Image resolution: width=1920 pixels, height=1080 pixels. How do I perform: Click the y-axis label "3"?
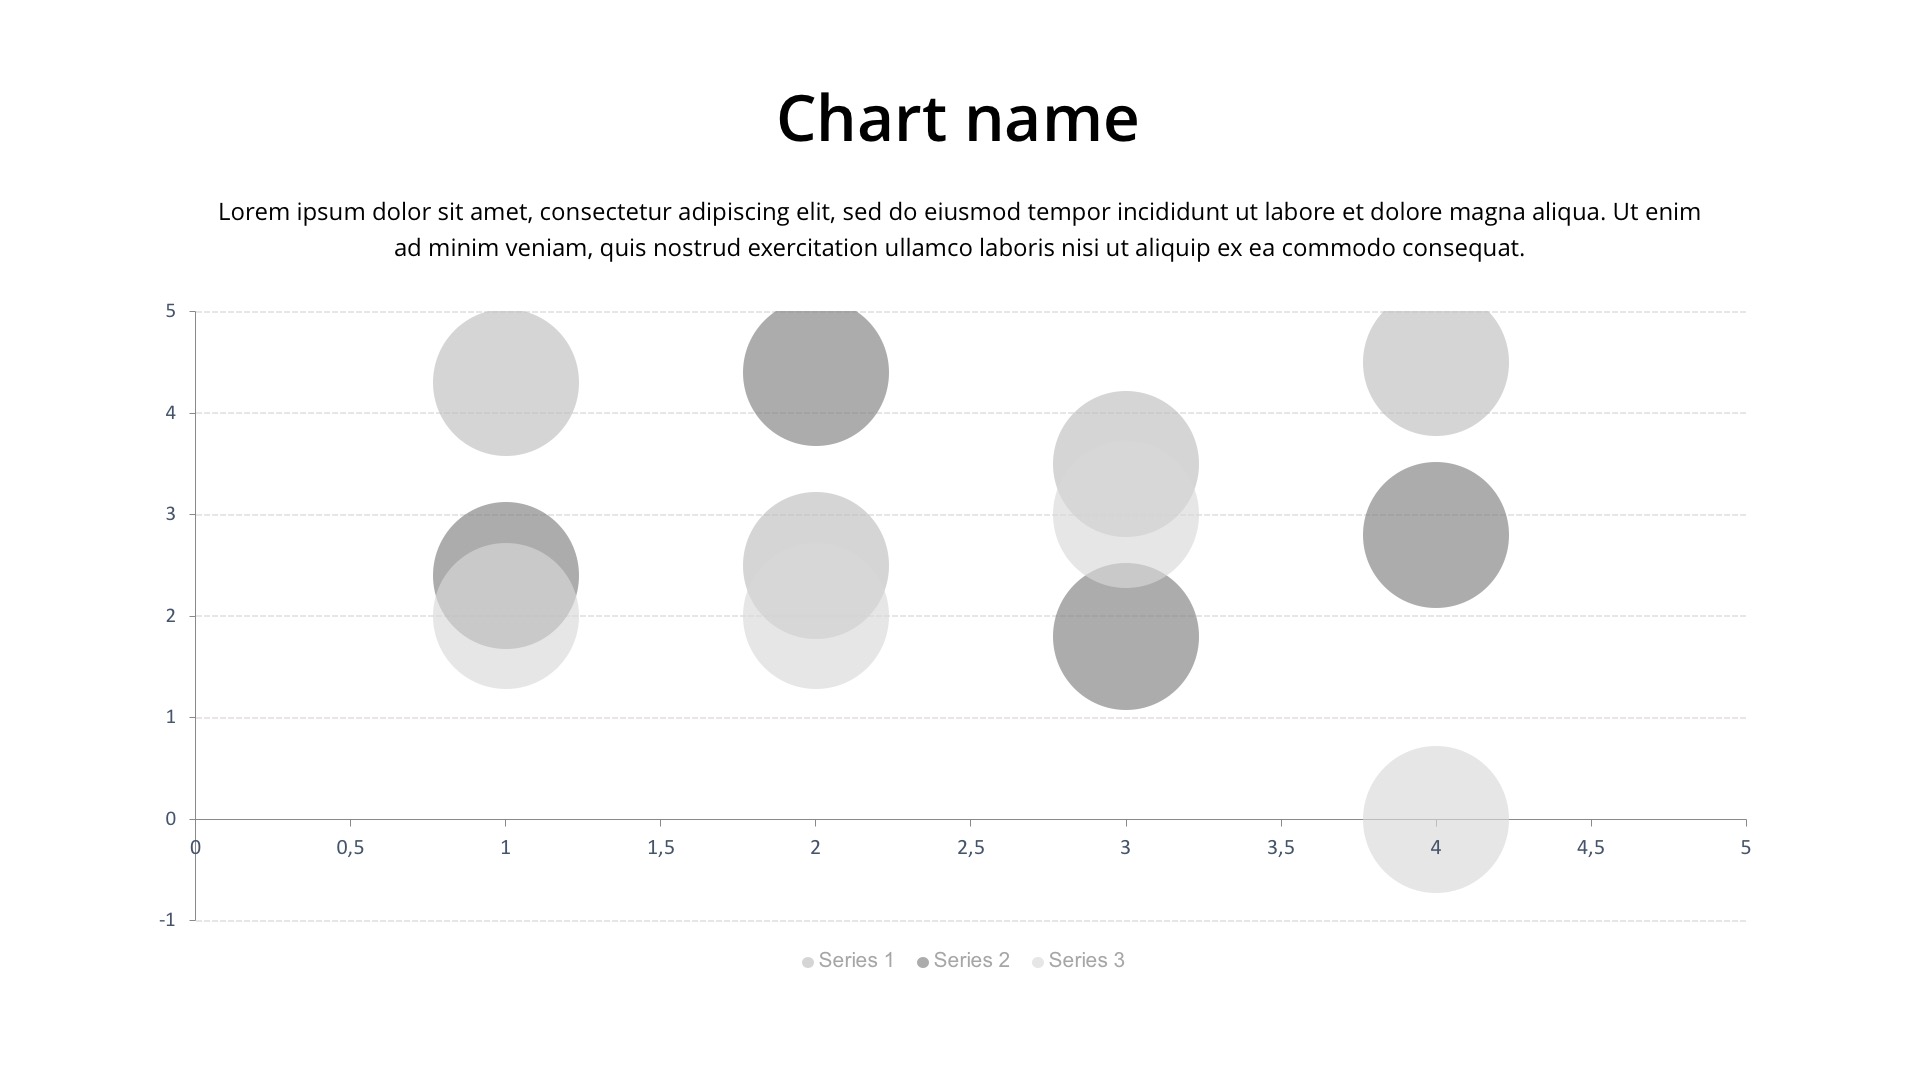[171, 514]
